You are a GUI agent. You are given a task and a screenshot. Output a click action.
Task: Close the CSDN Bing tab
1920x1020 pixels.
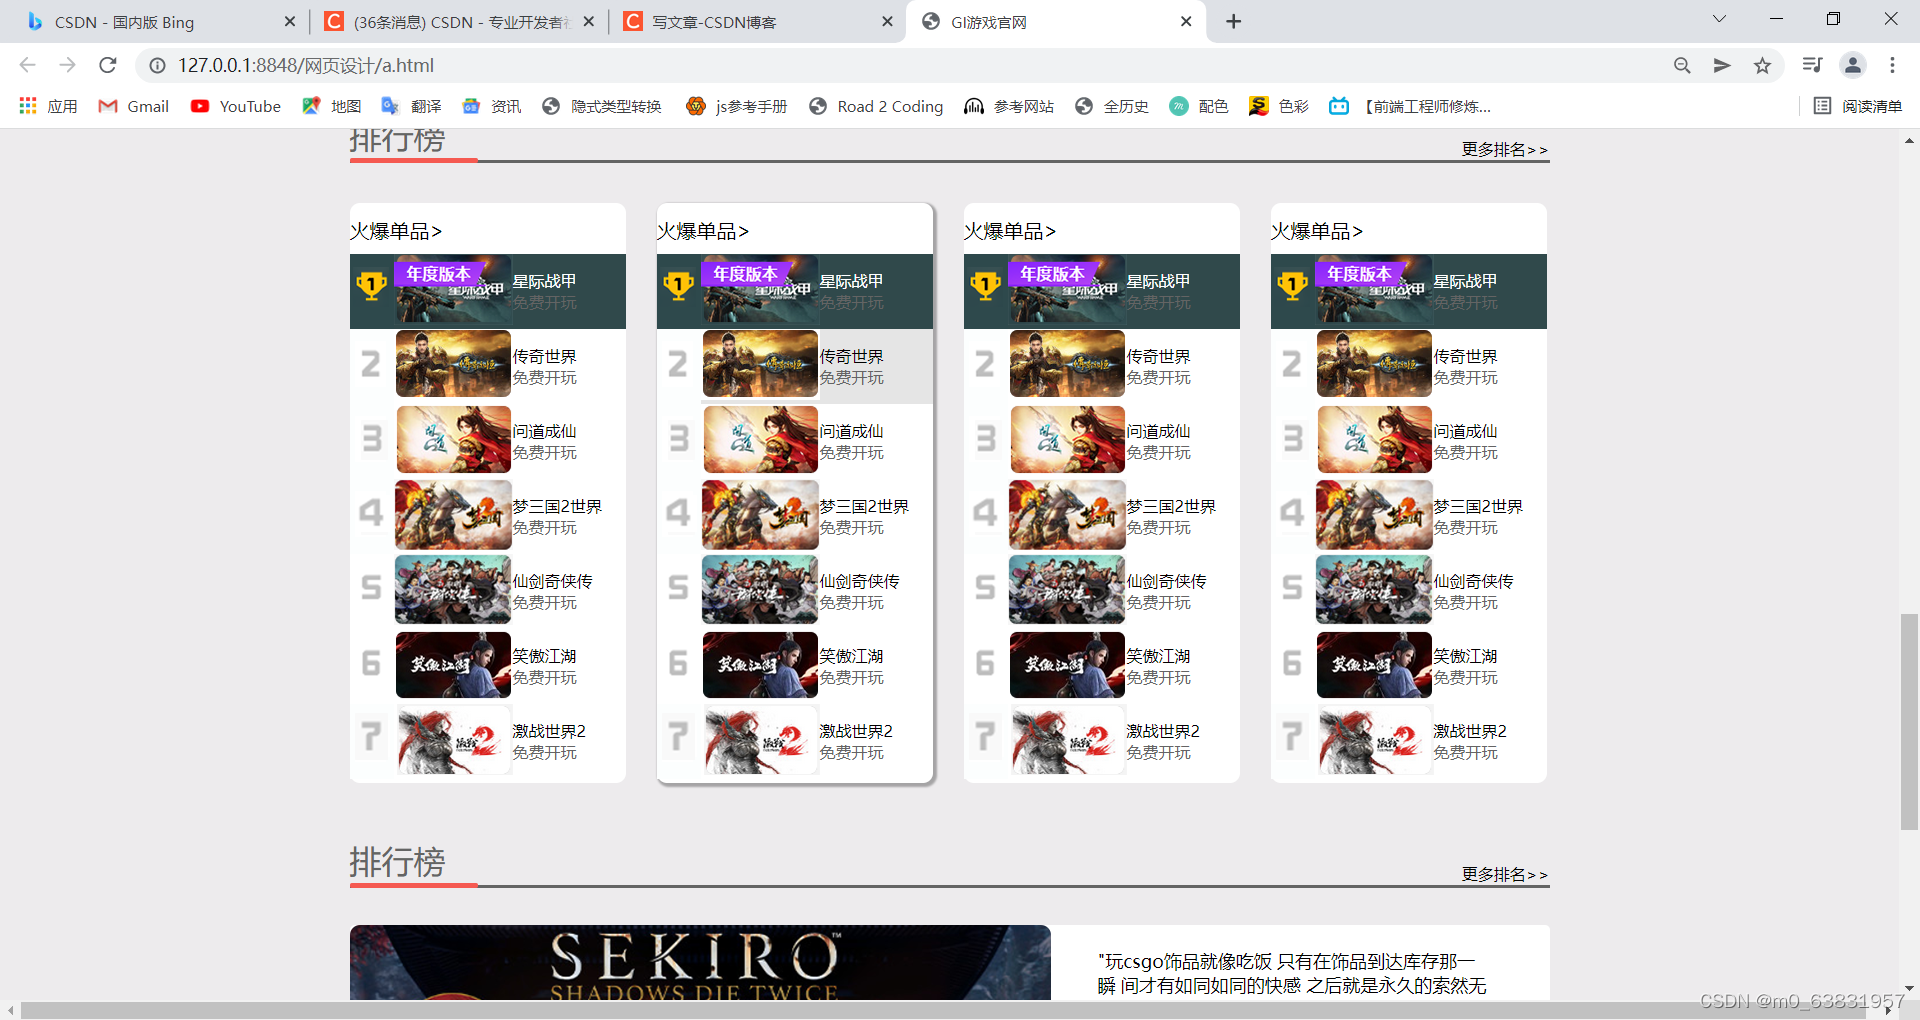290,21
